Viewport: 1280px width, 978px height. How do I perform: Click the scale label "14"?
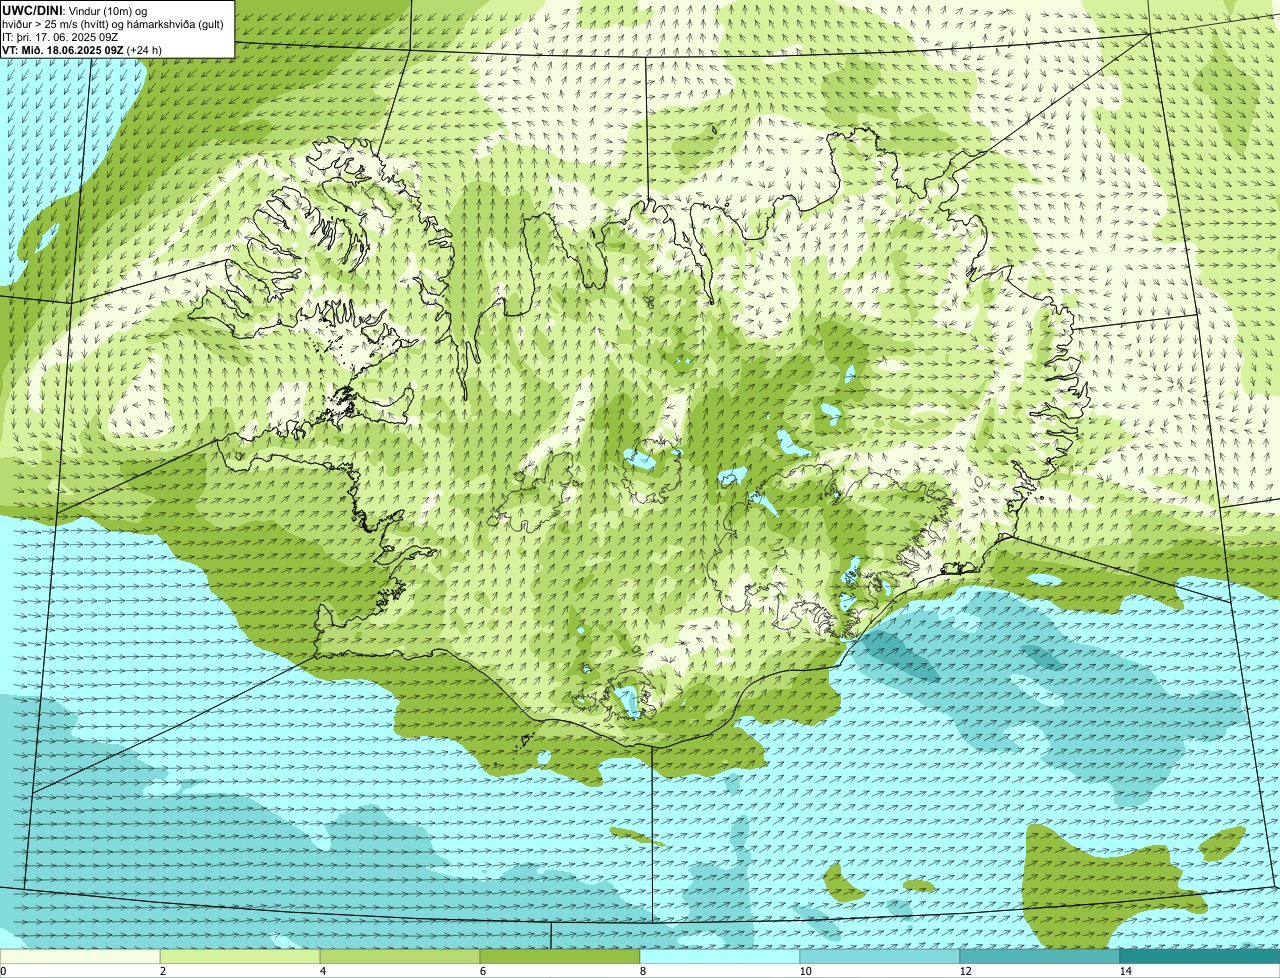[x=1125, y=971]
